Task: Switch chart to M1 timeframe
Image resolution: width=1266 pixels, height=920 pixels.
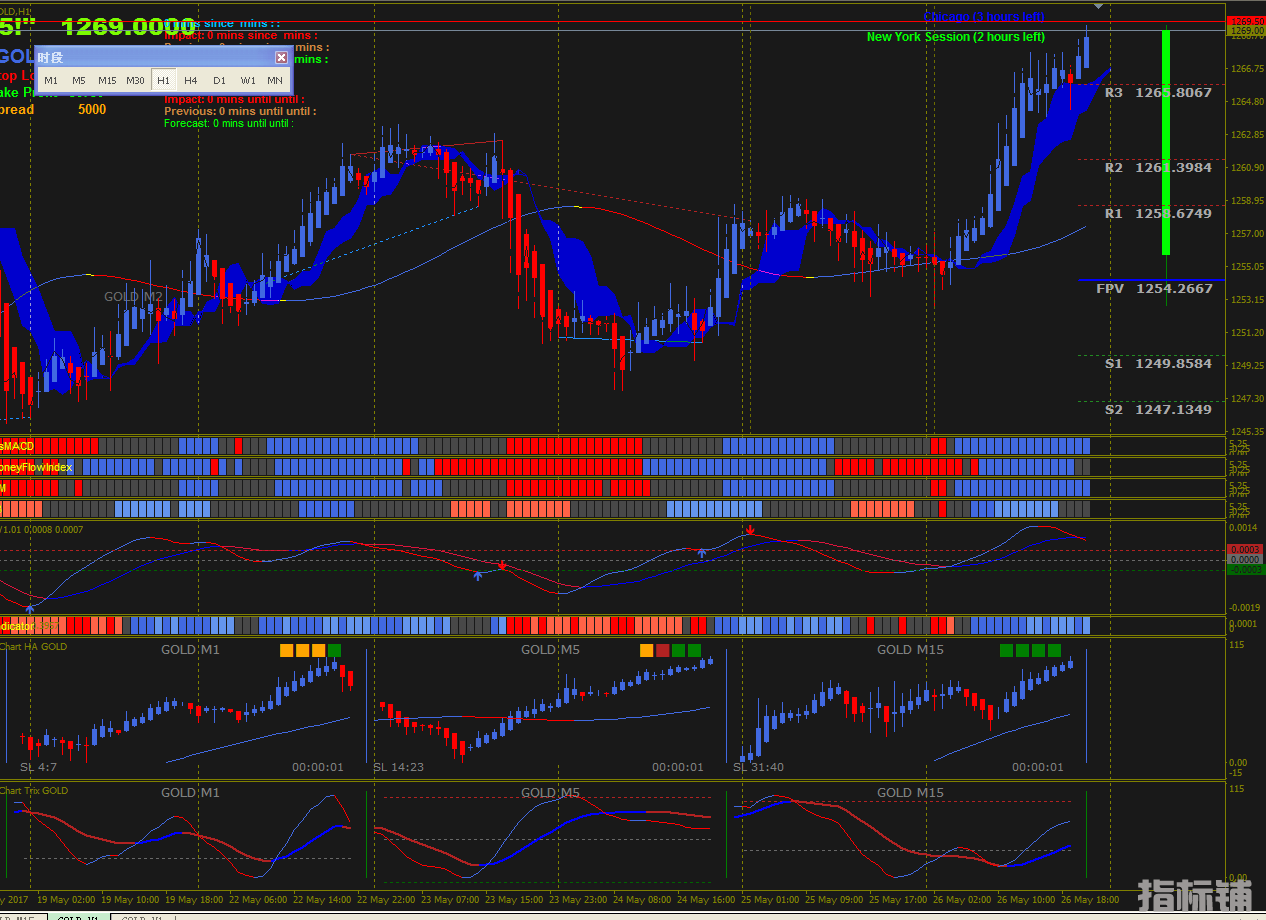Action: 51,81
